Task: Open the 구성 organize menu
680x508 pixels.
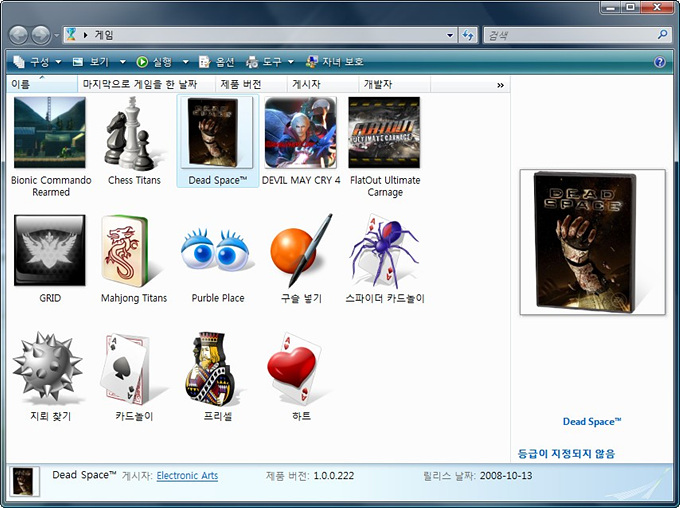Action: point(37,62)
